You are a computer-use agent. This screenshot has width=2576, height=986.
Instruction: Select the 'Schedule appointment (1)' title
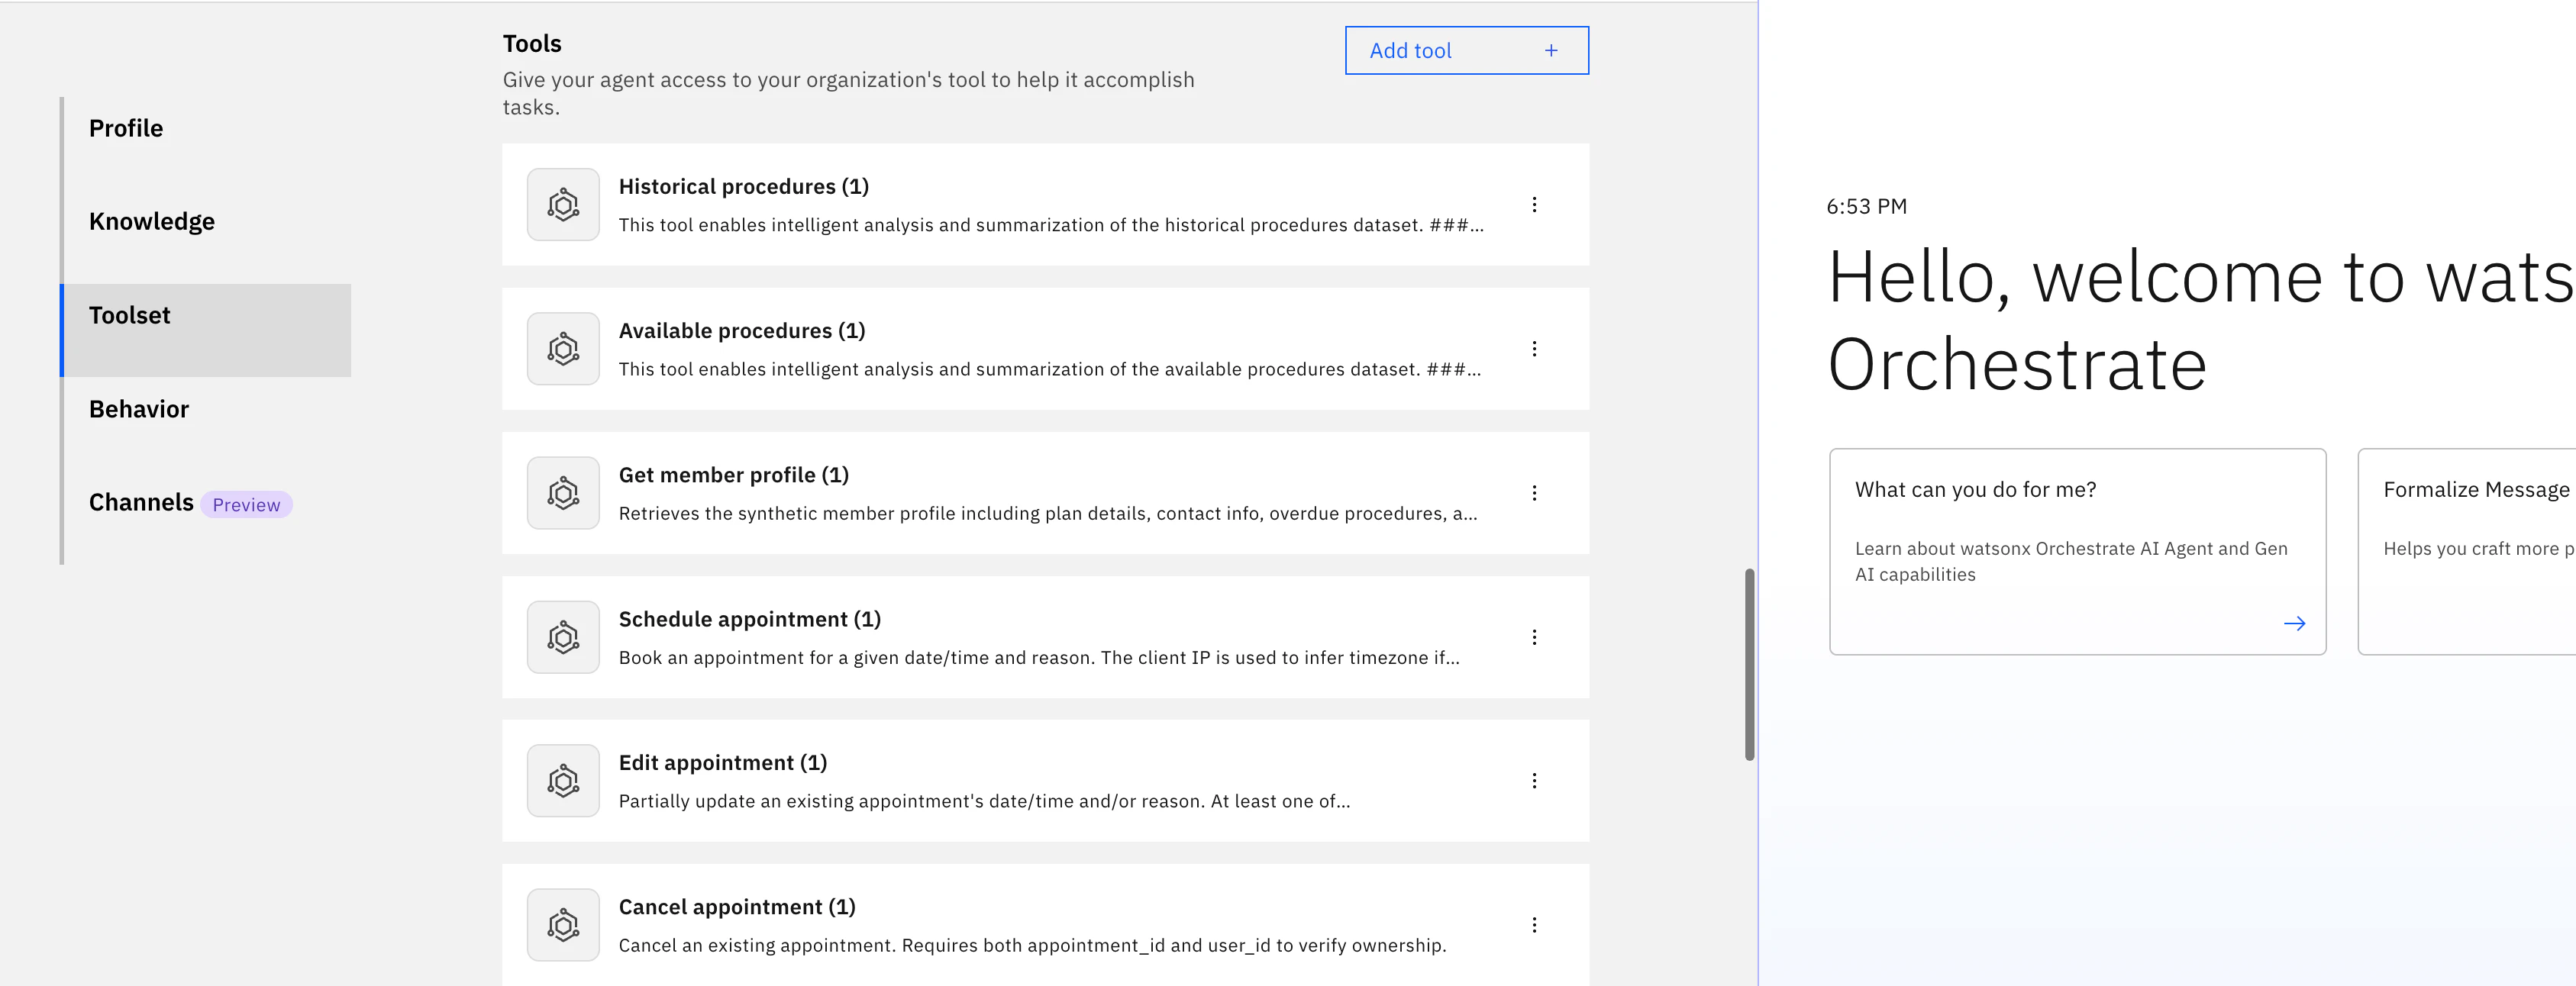pos(749,618)
